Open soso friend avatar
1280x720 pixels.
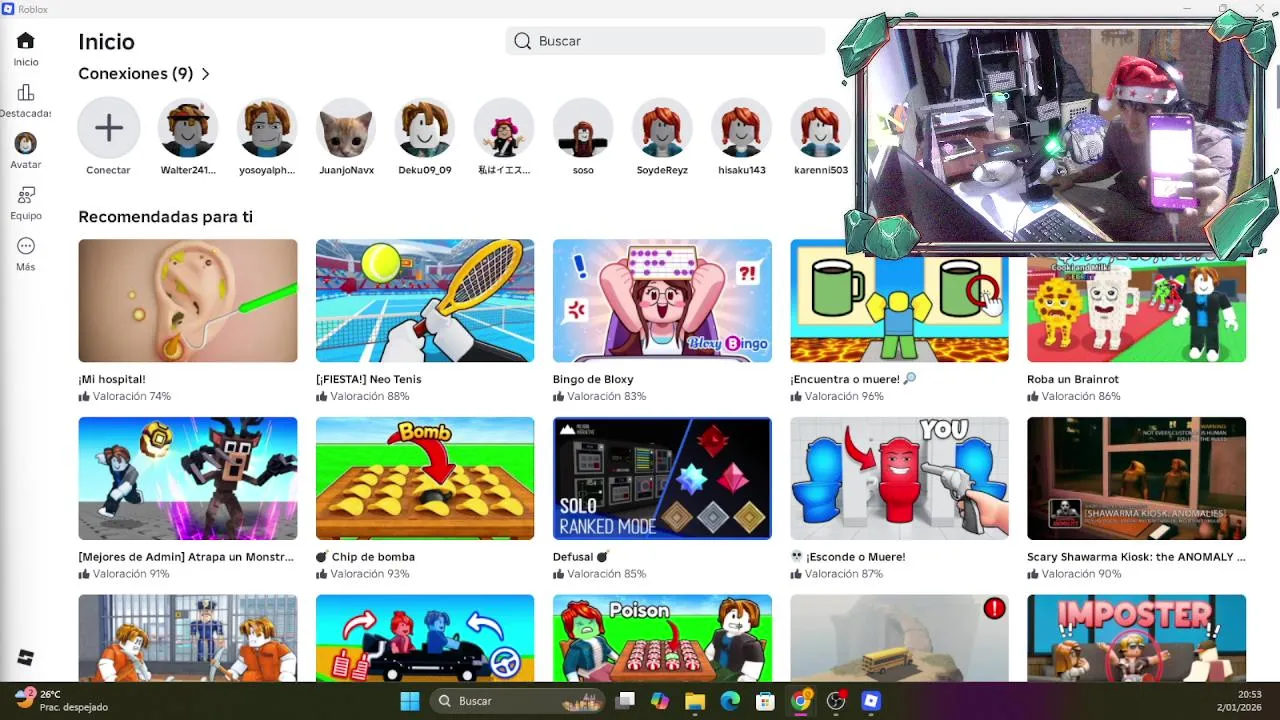pos(583,127)
